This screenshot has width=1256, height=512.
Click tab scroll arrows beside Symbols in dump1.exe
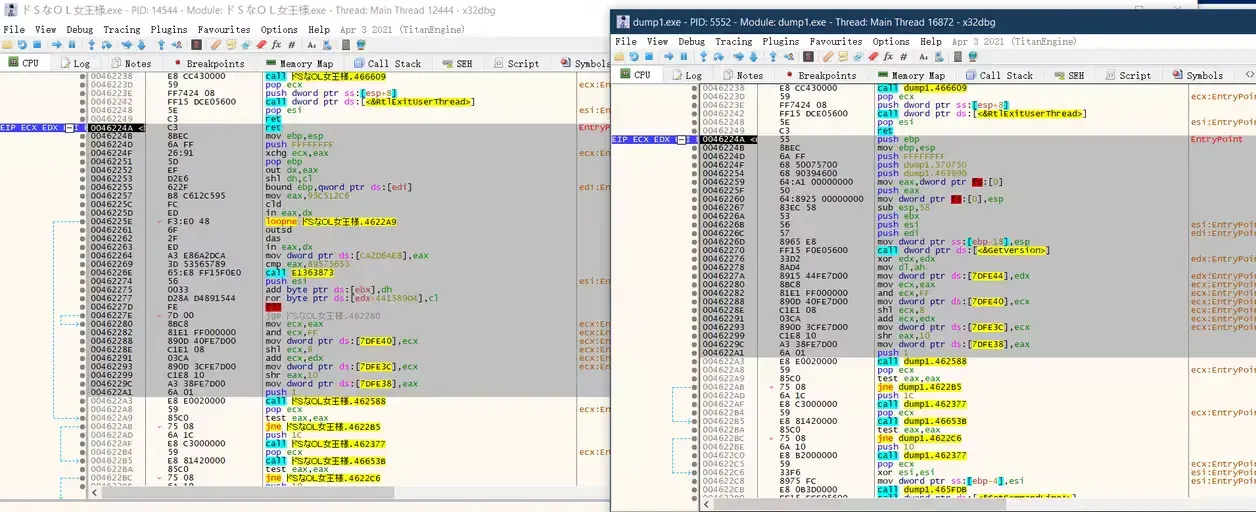click(x=1248, y=75)
